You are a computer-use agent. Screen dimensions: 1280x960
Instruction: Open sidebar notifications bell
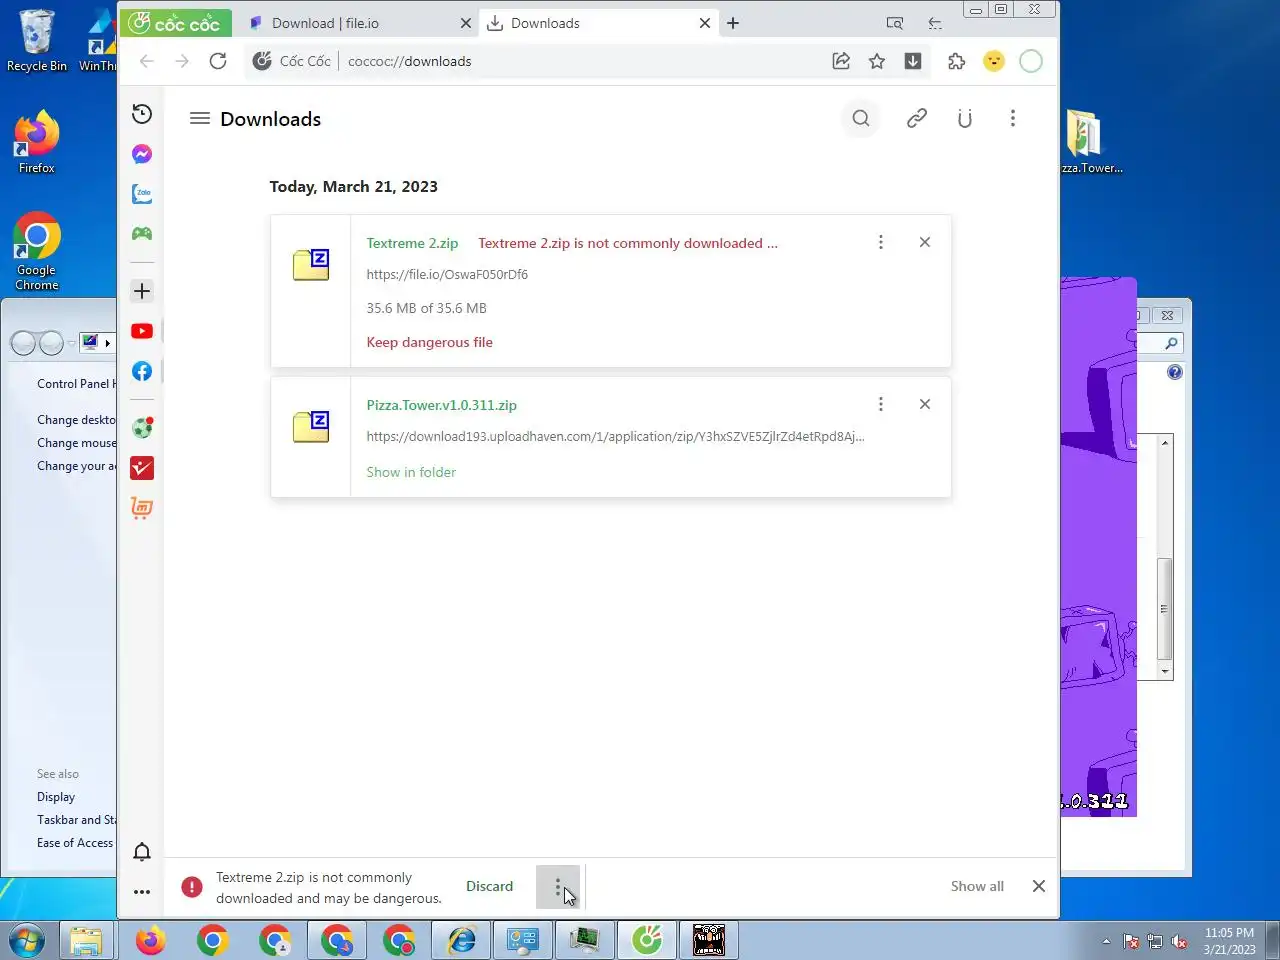pos(142,852)
